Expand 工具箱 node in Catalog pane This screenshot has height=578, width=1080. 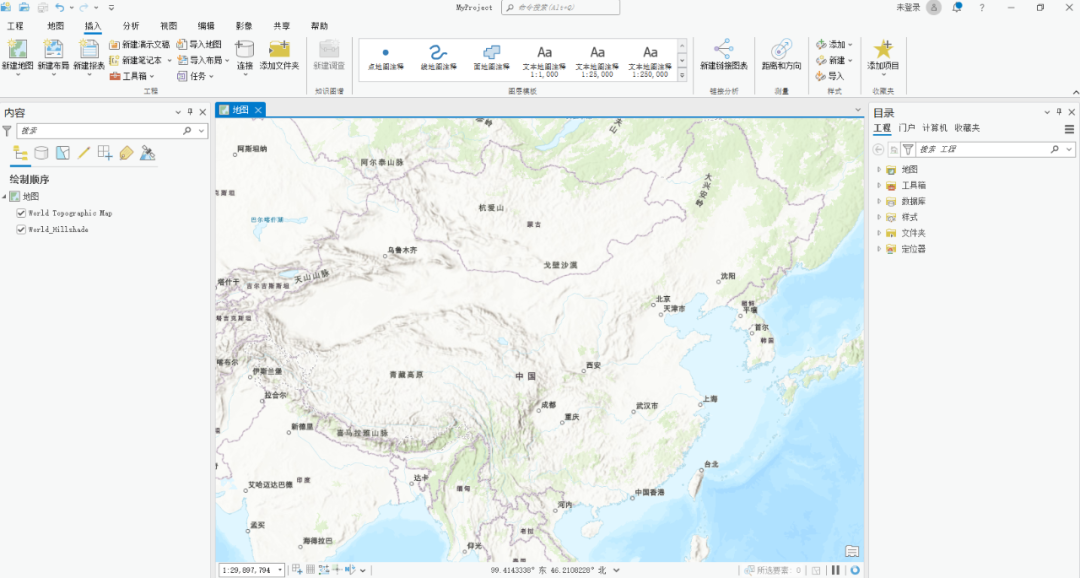[879, 185]
